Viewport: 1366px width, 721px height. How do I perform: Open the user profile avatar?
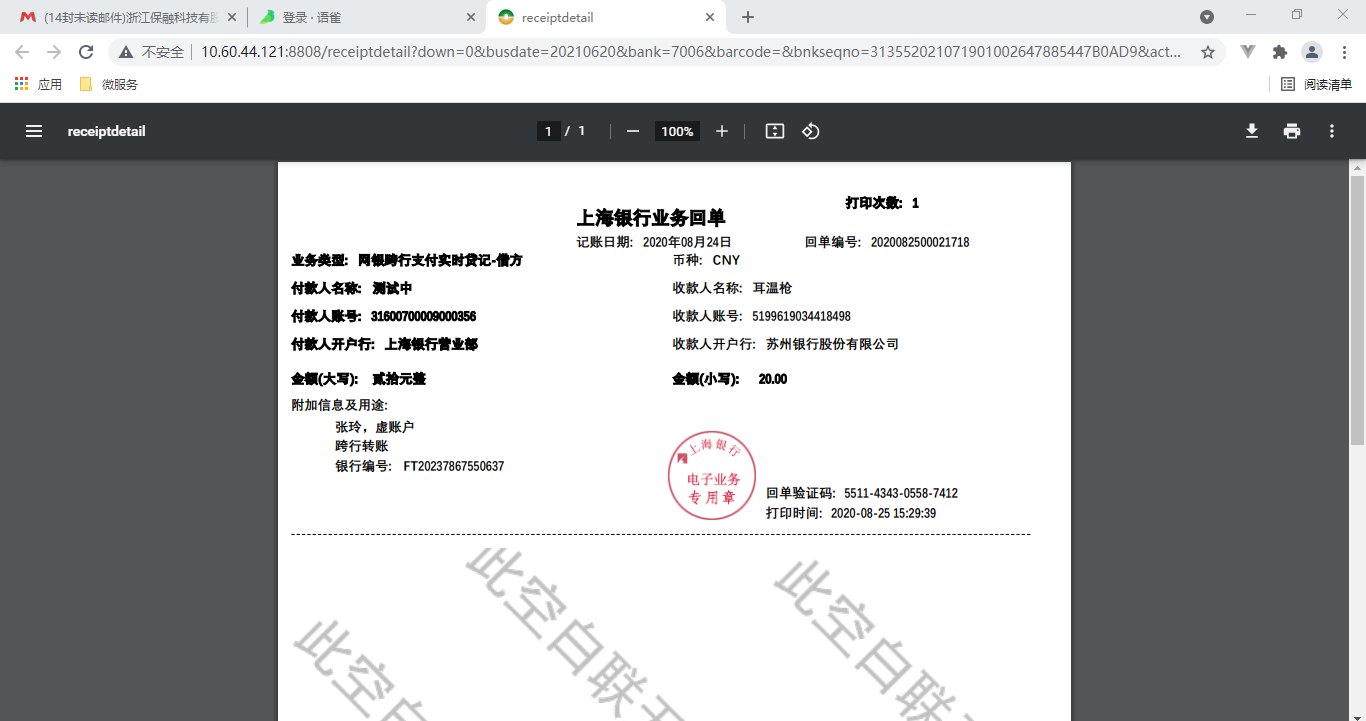pos(1312,52)
